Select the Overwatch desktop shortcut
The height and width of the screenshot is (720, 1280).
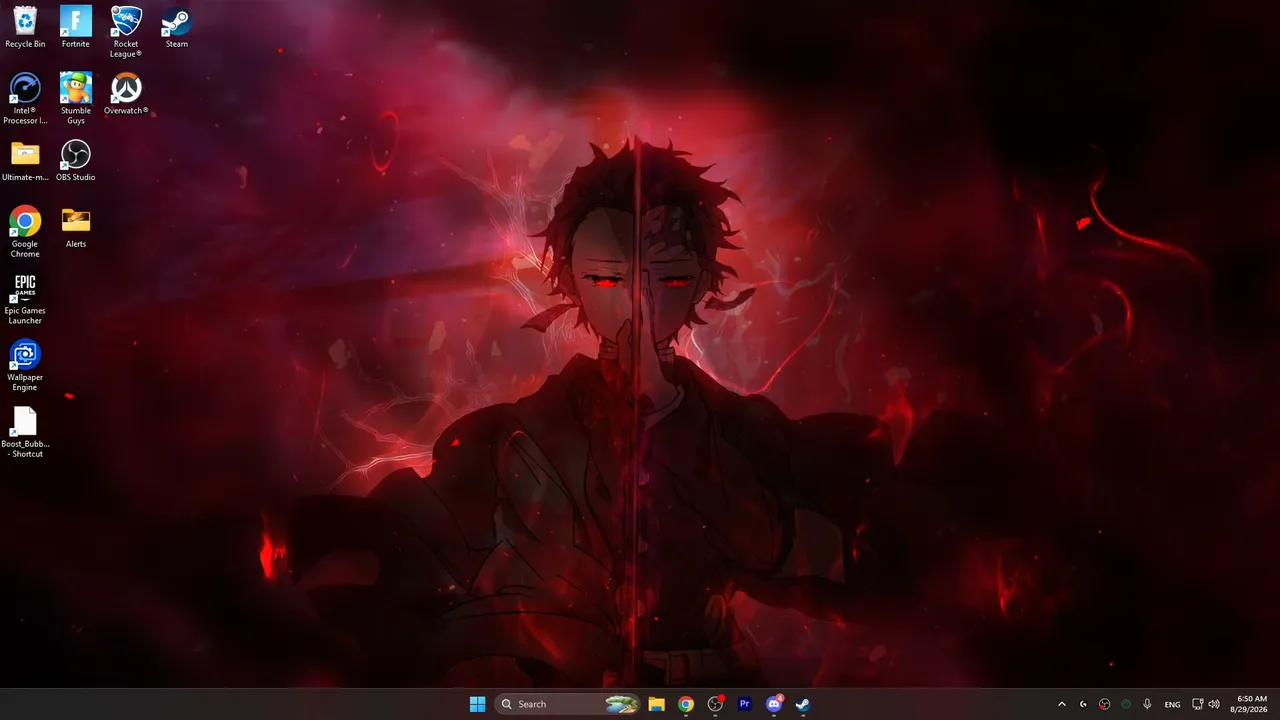(x=126, y=94)
